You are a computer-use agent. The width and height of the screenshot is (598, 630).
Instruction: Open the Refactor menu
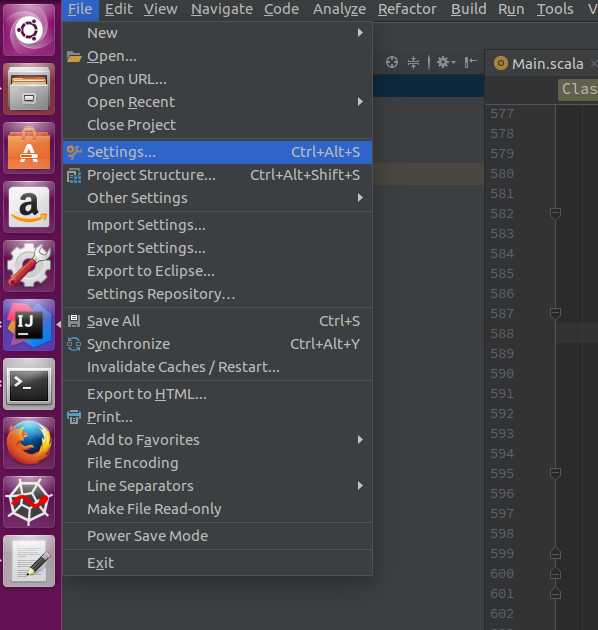[x=407, y=9]
